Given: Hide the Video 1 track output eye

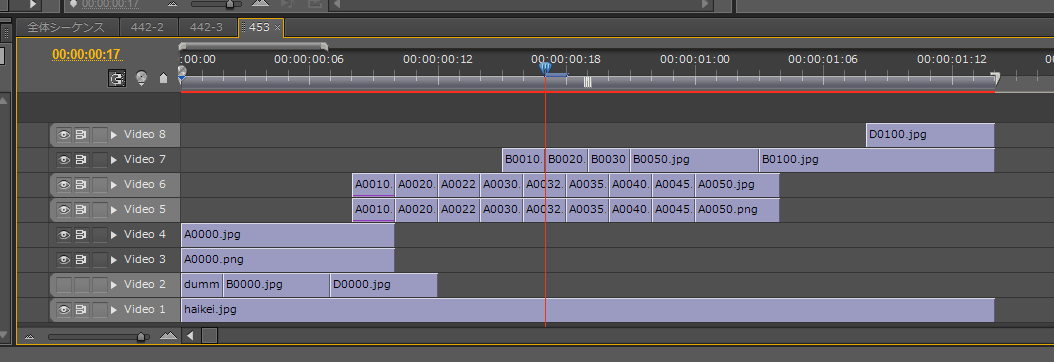Looking at the screenshot, I should point(64,310).
